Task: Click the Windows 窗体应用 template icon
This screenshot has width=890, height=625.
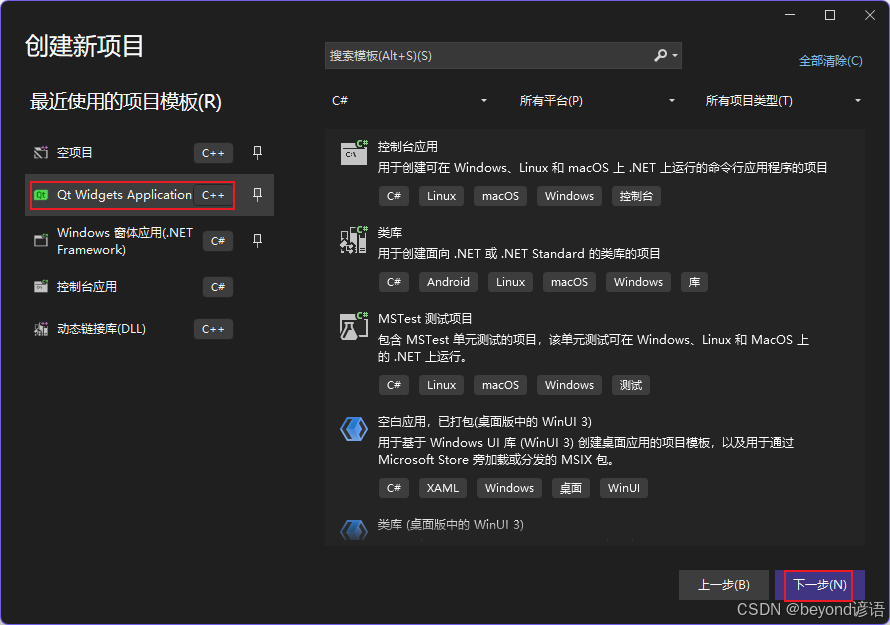Action: (x=41, y=241)
